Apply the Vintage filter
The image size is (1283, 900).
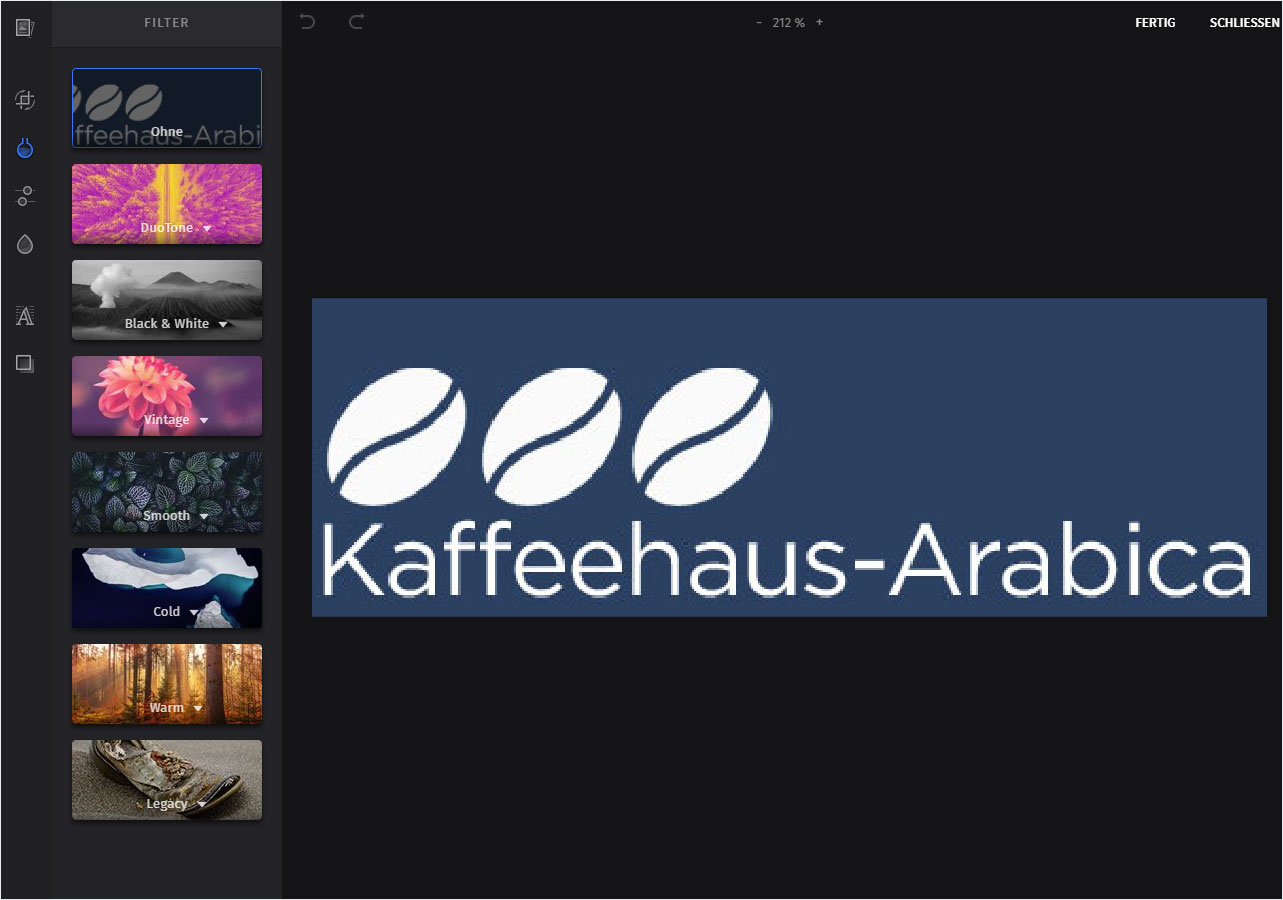click(167, 396)
